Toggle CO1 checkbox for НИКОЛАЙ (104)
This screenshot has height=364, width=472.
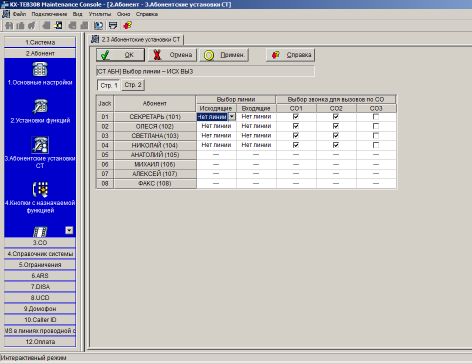(x=296, y=145)
